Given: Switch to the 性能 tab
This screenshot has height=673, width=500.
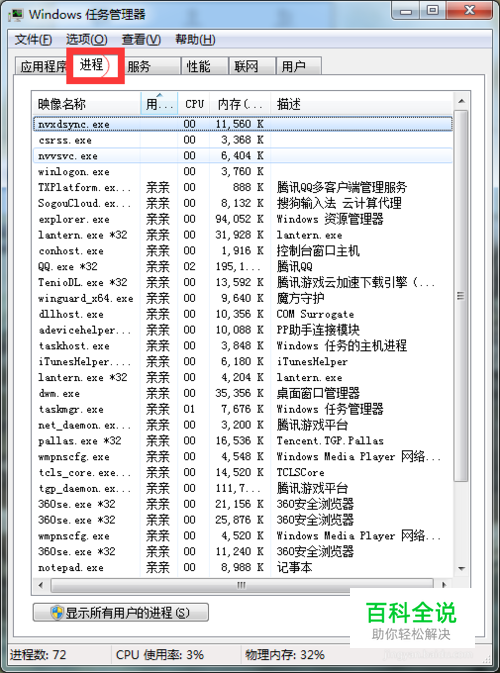Looking at the screenshot, I should [x=204, y=67].
